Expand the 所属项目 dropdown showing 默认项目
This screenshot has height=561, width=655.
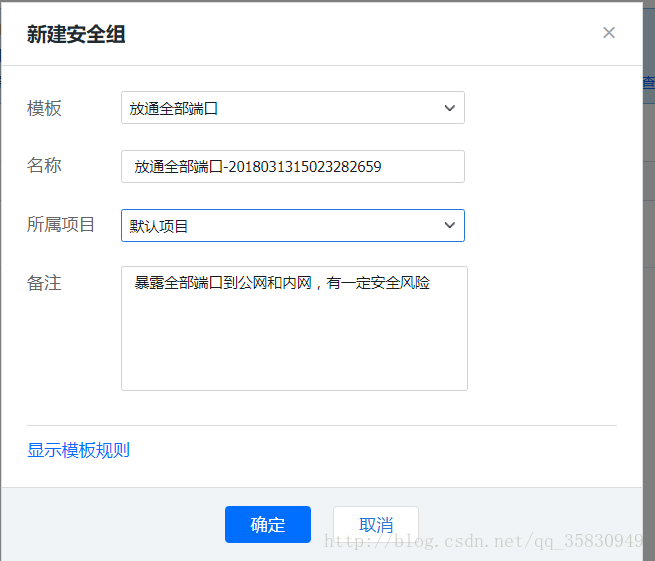[x=293, y=226]
